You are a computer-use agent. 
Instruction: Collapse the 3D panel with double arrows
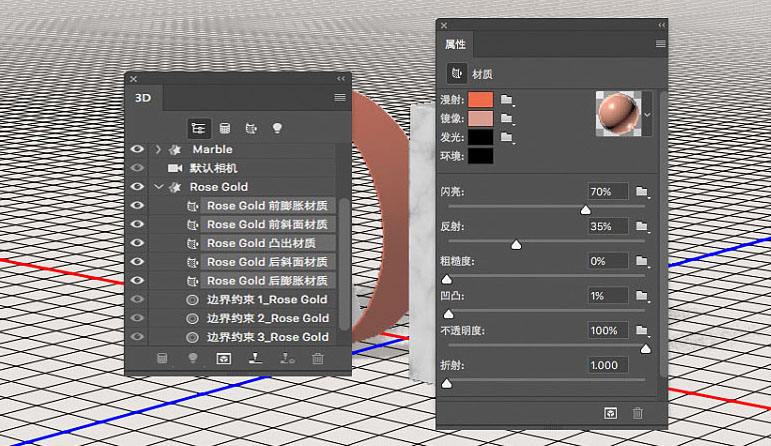click(341, 79)
